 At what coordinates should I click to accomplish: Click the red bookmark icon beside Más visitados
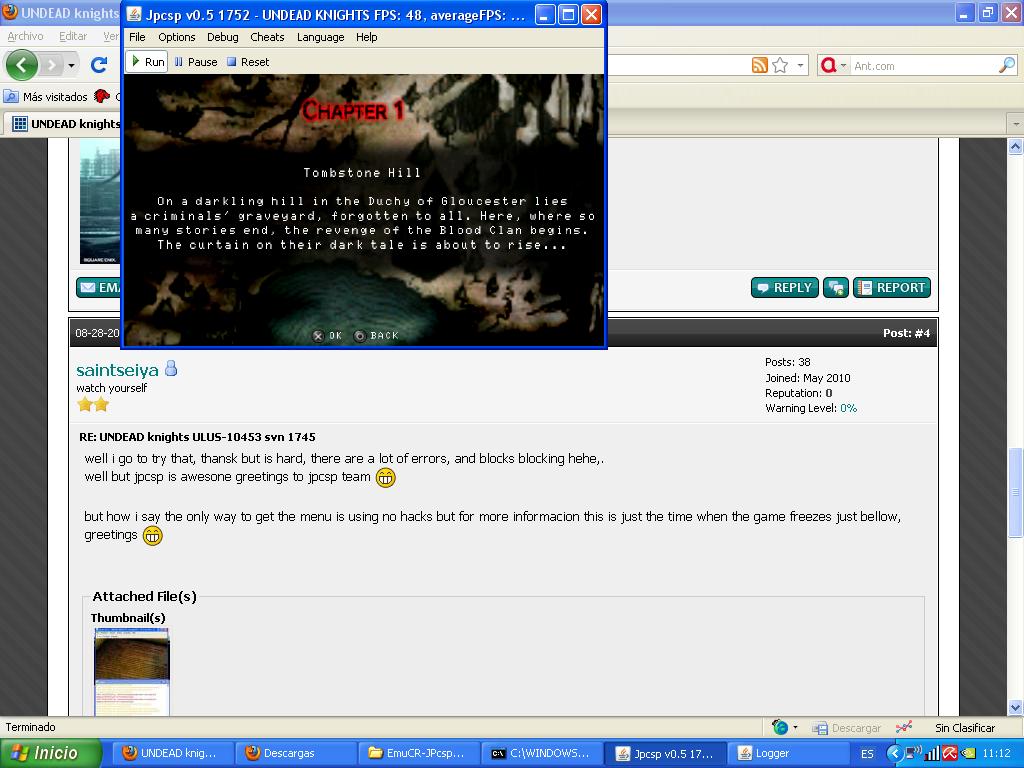coord(102,96)
